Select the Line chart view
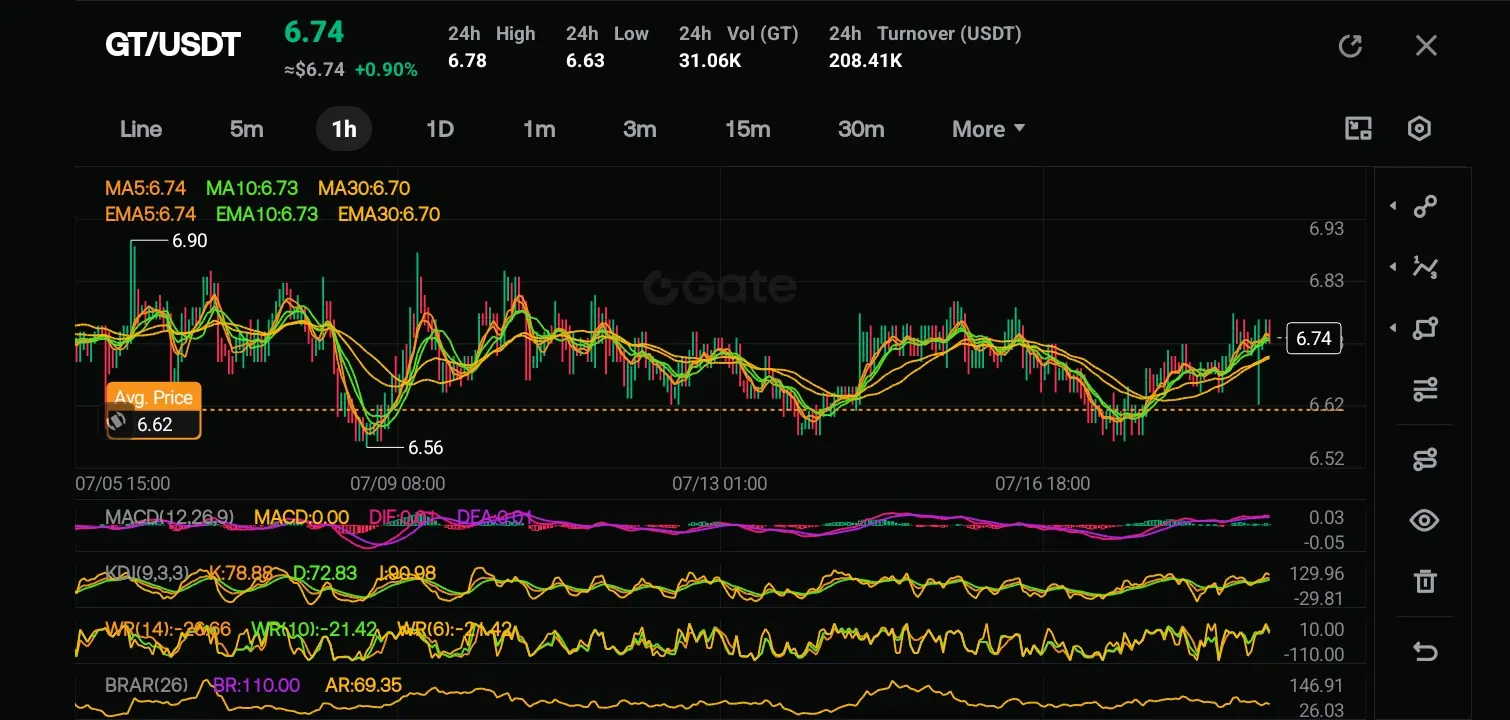This screenshot has width=1510, height=720. pos(141,129)
